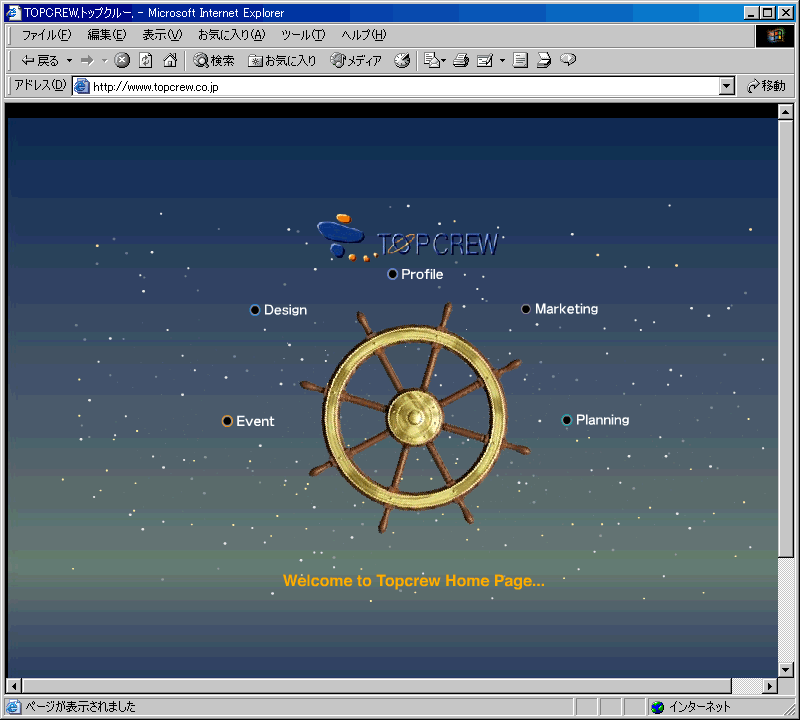Open the 編集(E) menu
800x720 pixels.
(x=107, y=35)
